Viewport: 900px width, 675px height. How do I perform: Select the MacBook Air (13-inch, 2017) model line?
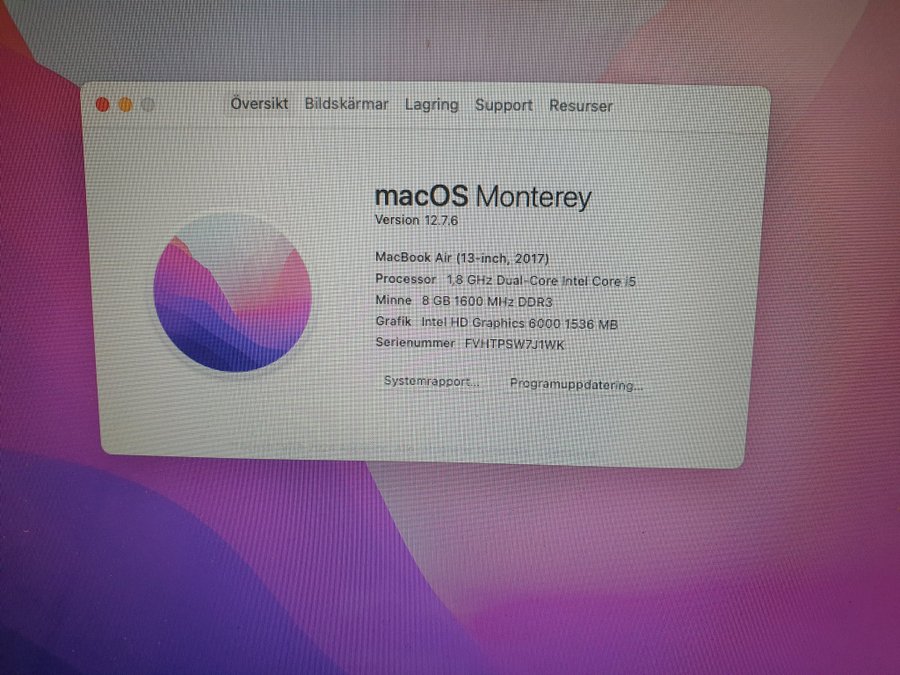tap(461, 258)
